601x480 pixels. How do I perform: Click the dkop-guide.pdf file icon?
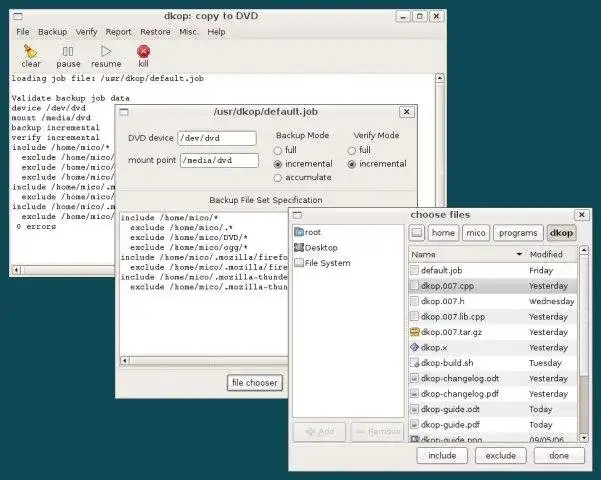(x=414, y=424)
